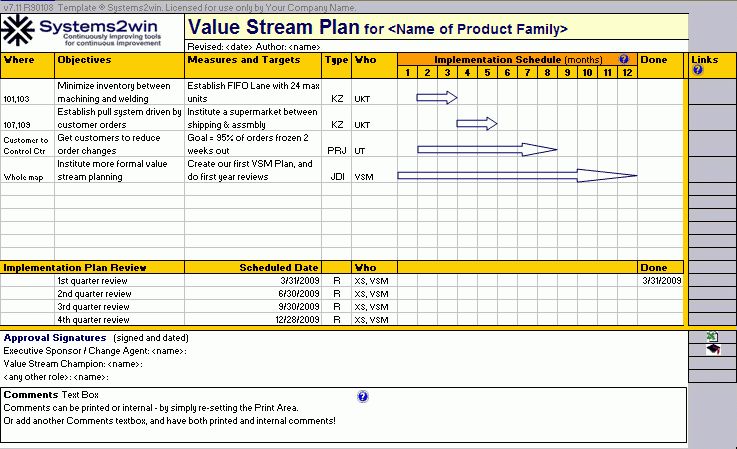This screenshot has width=737, height=449.
Task: Click the 'Objectives' column header
Action: (x=119, y=65)
